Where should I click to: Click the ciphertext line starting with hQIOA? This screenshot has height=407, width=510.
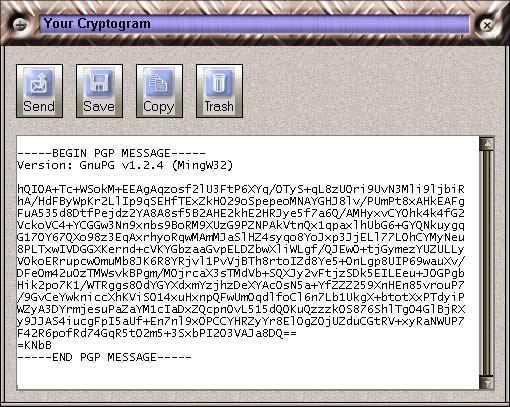pos(241,189)
